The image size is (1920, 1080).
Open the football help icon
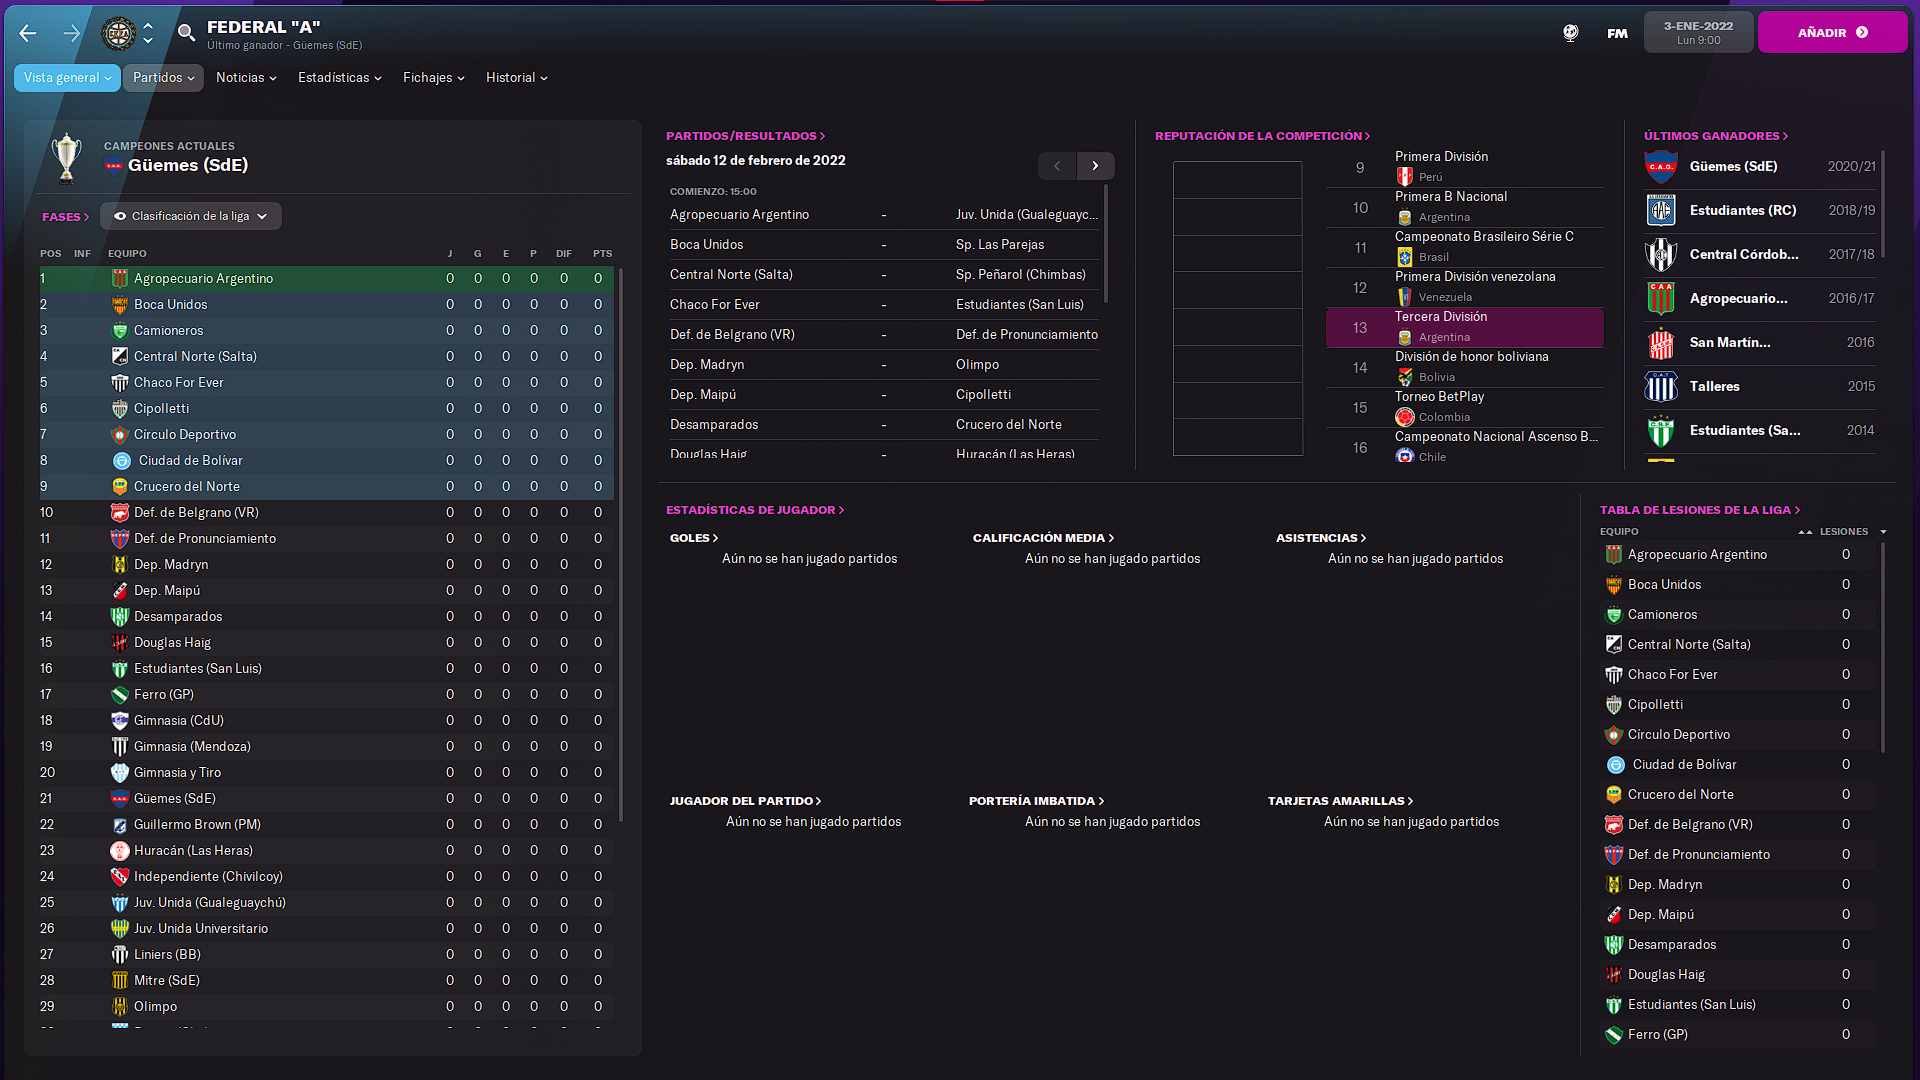coord(1571,33)
